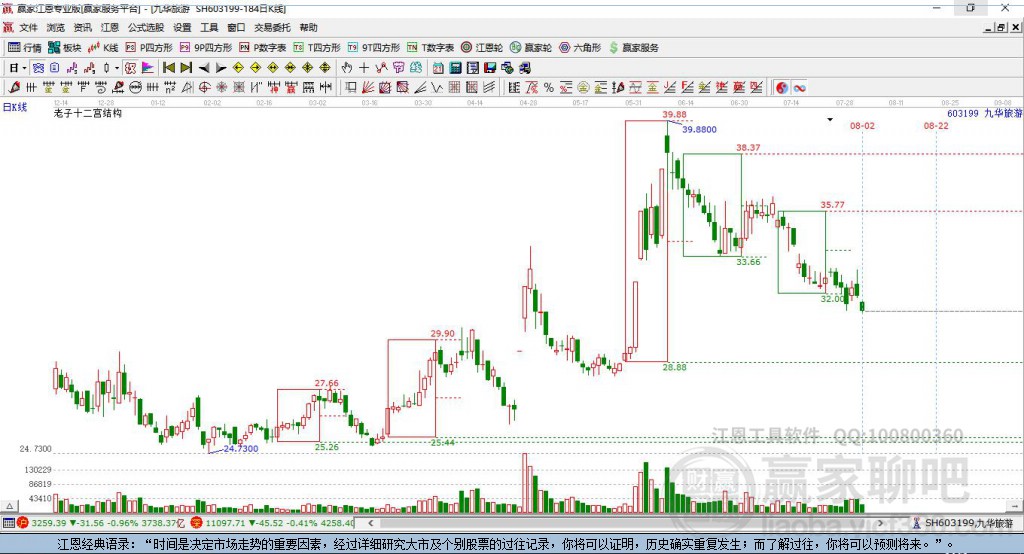Click the 28.88 support price label

[675, 367]
